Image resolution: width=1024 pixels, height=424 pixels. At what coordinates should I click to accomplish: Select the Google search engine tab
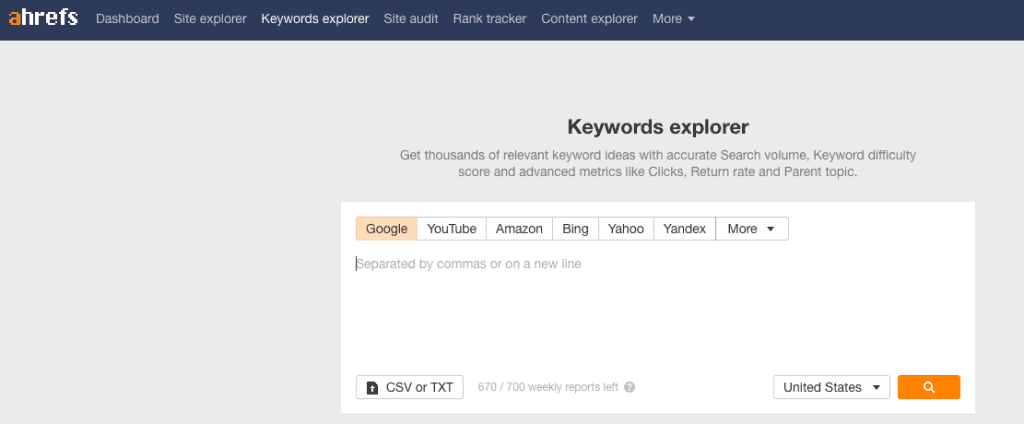[x=387, y=229]
